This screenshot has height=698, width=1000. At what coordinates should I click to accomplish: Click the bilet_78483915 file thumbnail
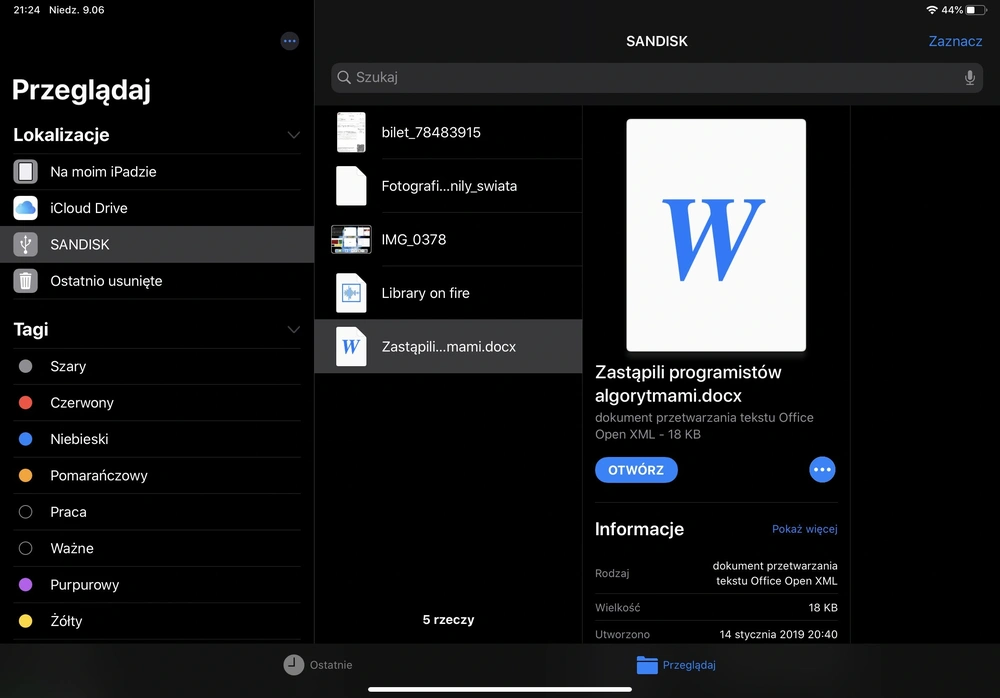[351, 132]
